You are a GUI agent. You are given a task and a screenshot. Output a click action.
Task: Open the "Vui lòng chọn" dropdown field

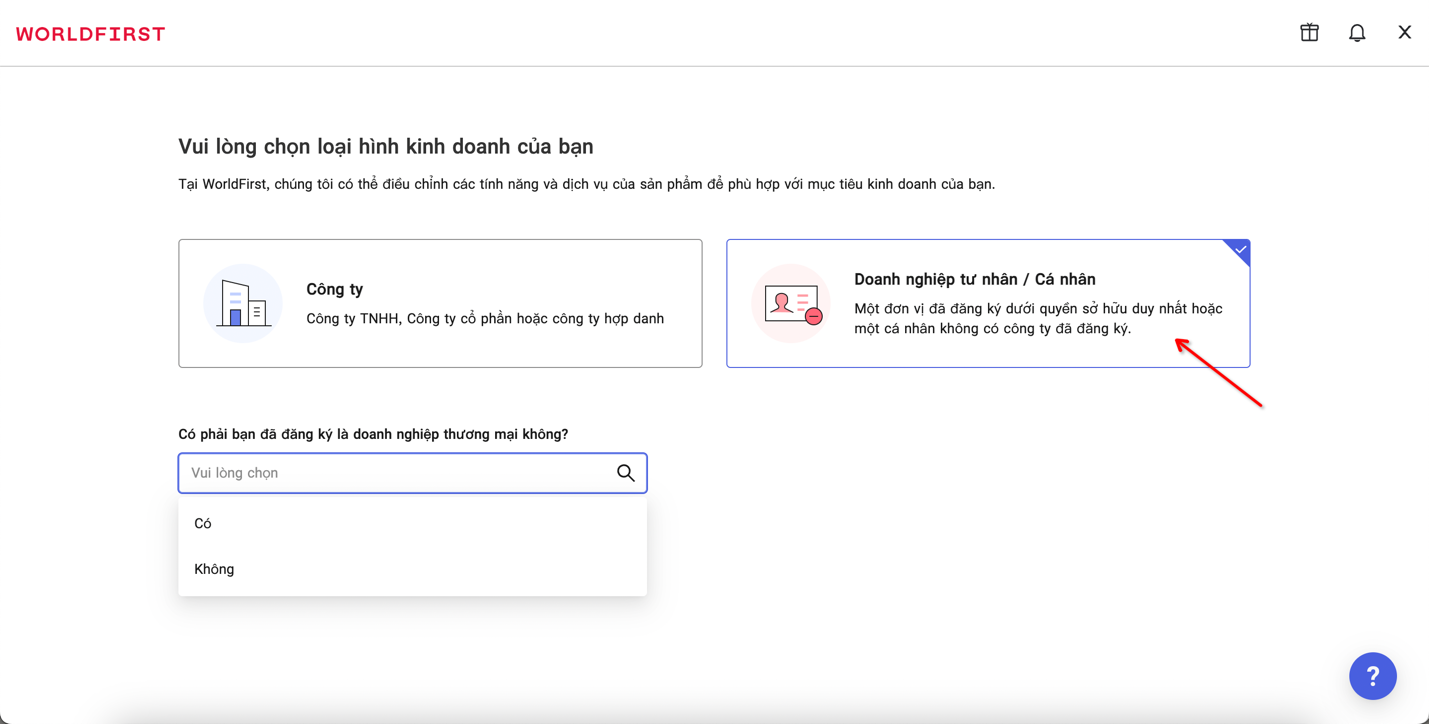tap(400, 473)
